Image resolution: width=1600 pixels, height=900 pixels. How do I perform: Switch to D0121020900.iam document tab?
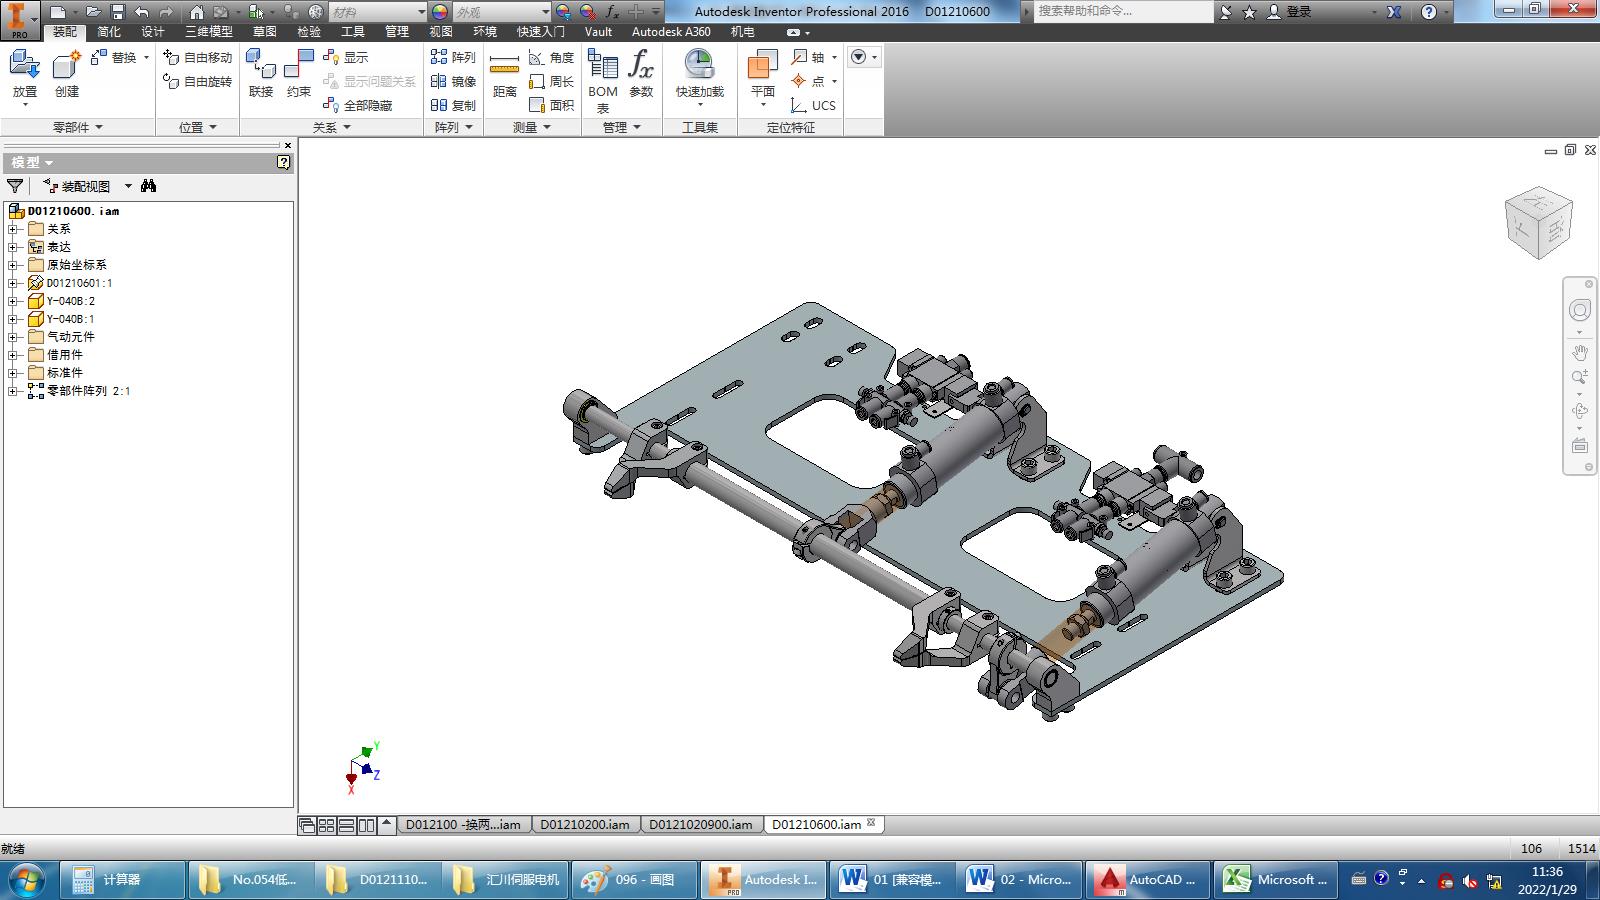tap(701, 825)
